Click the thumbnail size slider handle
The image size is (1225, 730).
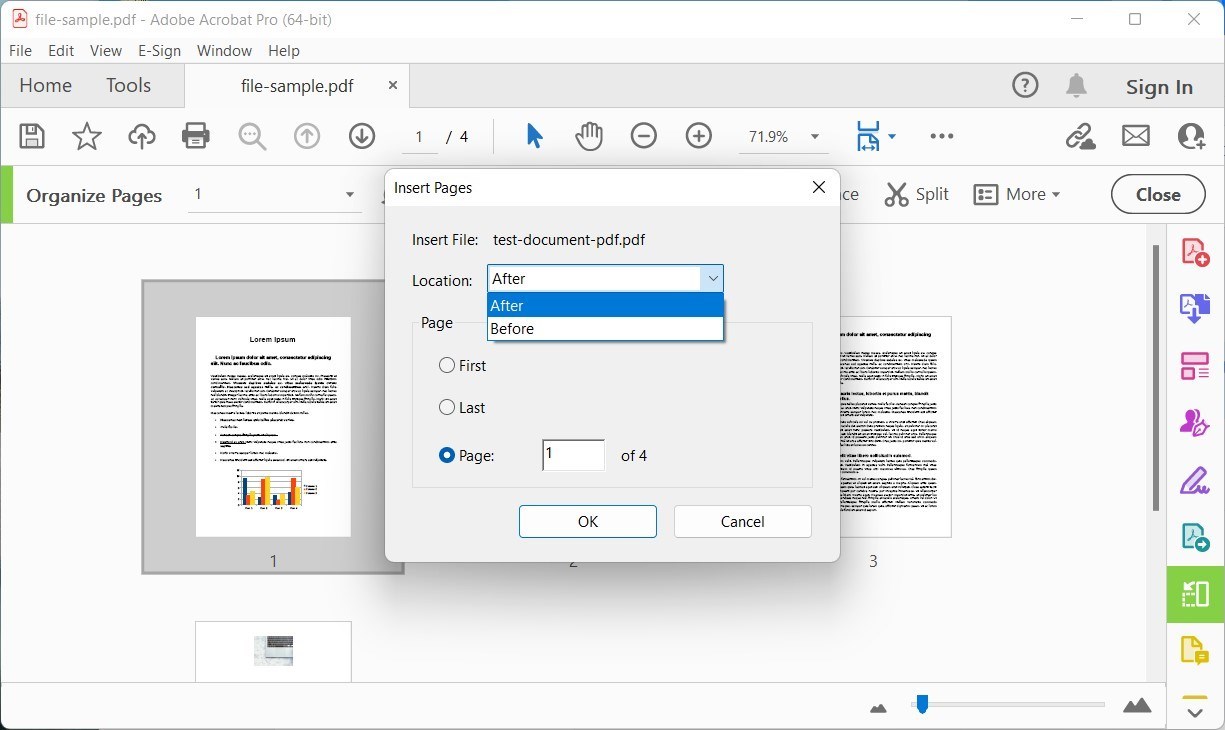click(922, 705)
